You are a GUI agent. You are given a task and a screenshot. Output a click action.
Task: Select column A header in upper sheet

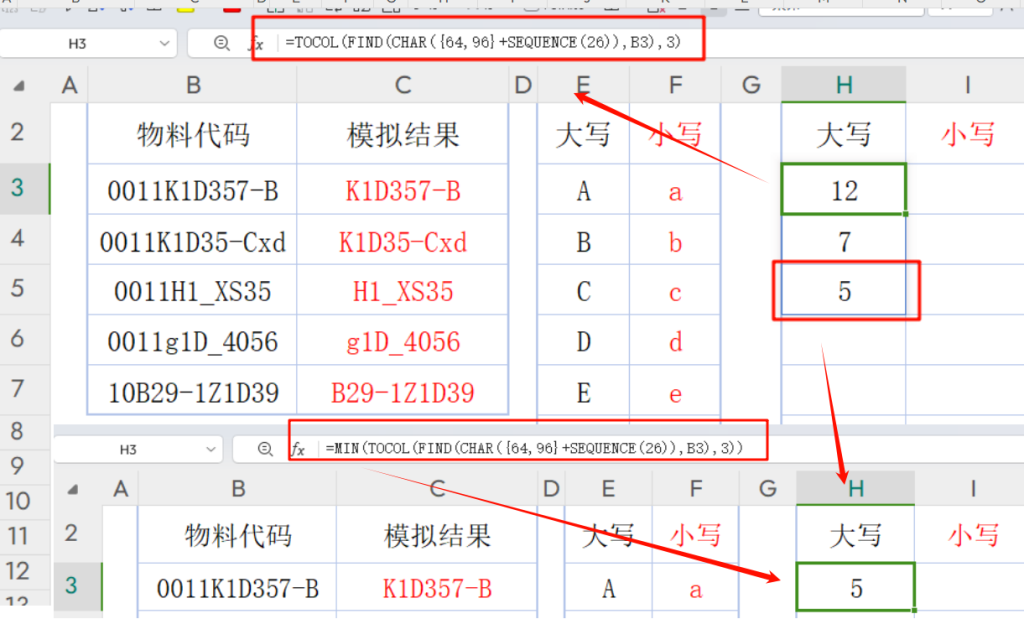[69, 85]
